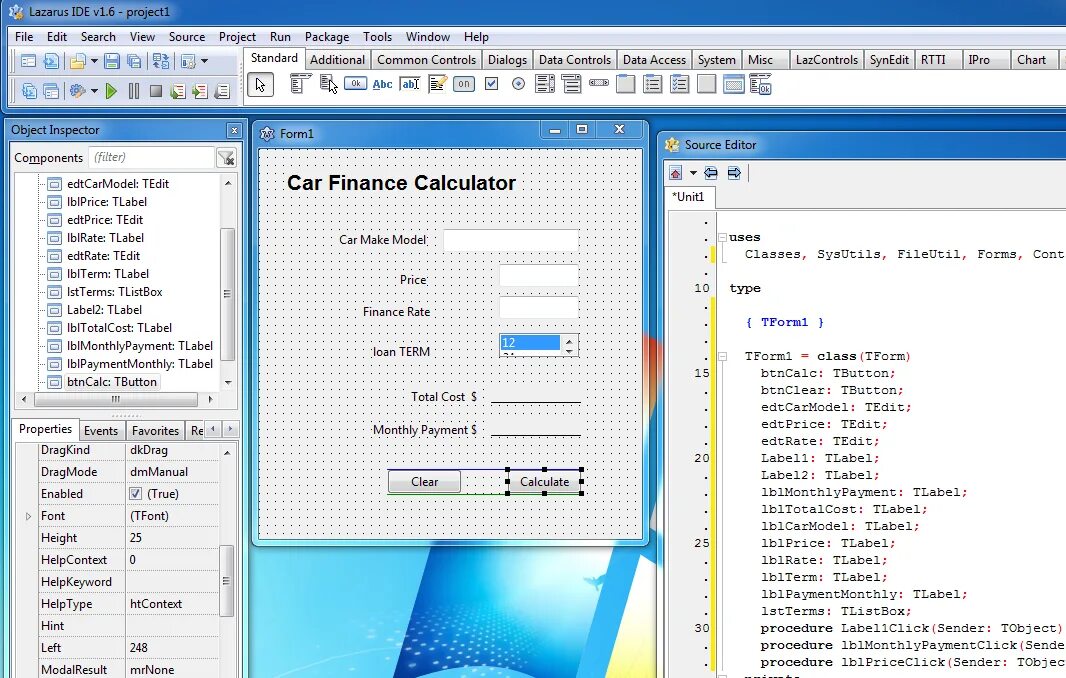This screenshot has width=1066, height=678.
Task: Open dropdown beside Source Editor home icon
Action: click(x=693, y=173)
